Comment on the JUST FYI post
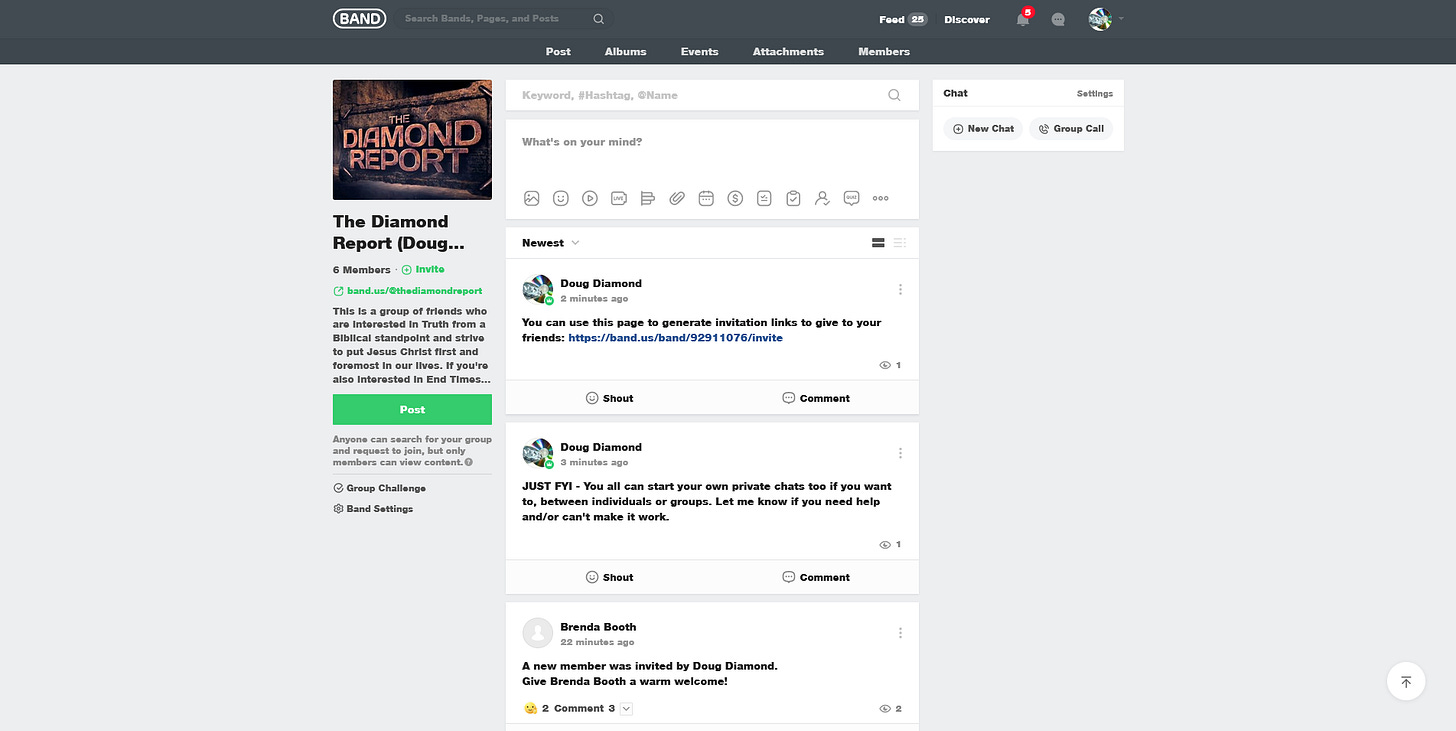This screenshot has height=731, width=1456. [x=815, y=577]
